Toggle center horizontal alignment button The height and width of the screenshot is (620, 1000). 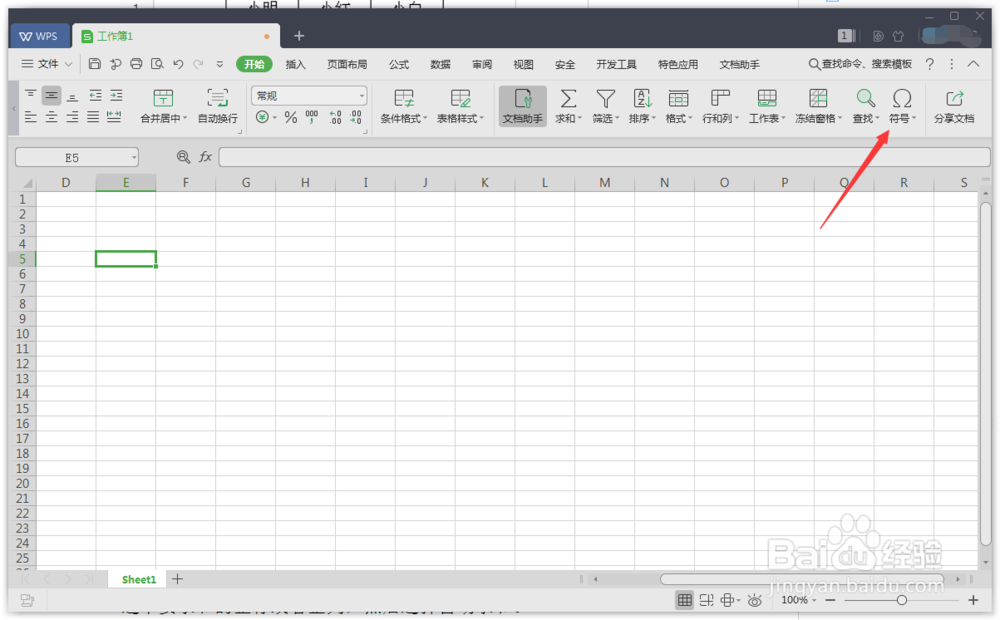52,117
